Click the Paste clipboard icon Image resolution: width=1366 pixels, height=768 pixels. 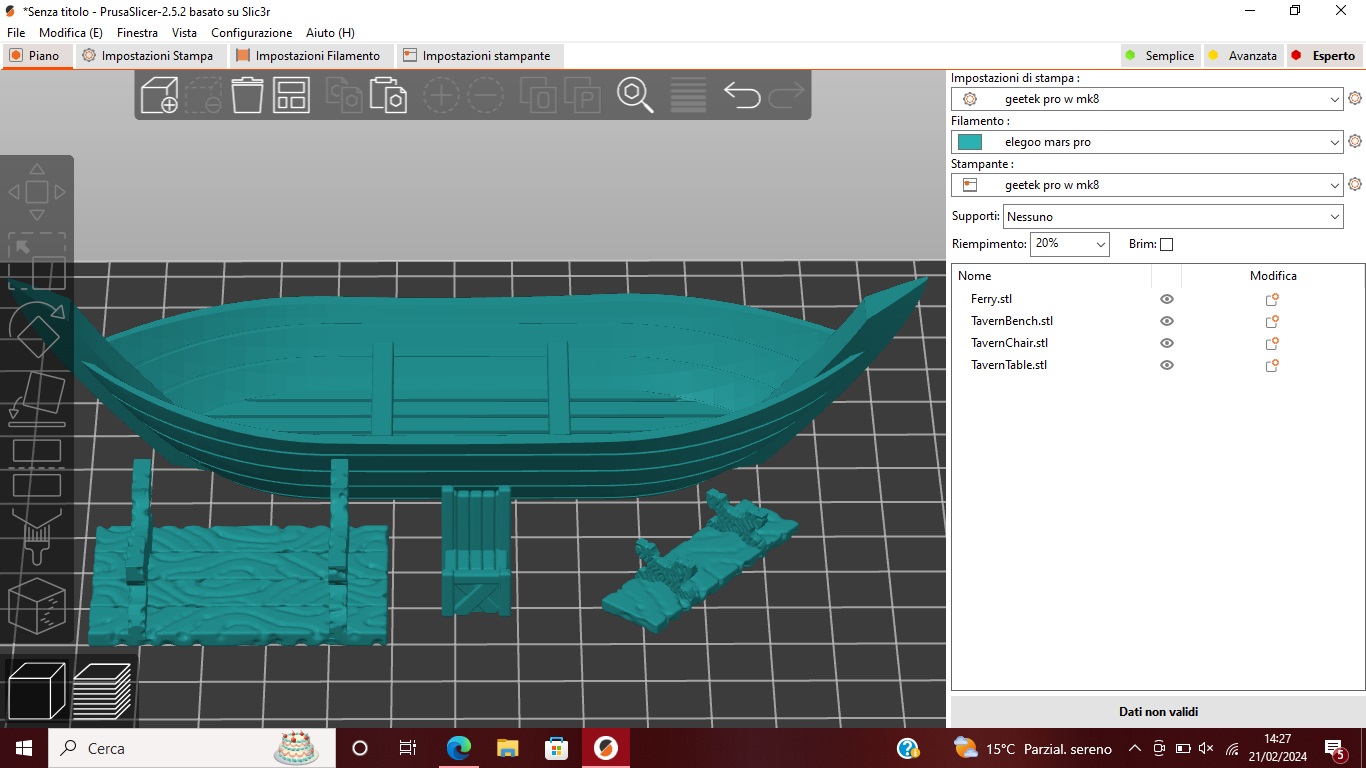pyautogui.click(x=388, y=95)
